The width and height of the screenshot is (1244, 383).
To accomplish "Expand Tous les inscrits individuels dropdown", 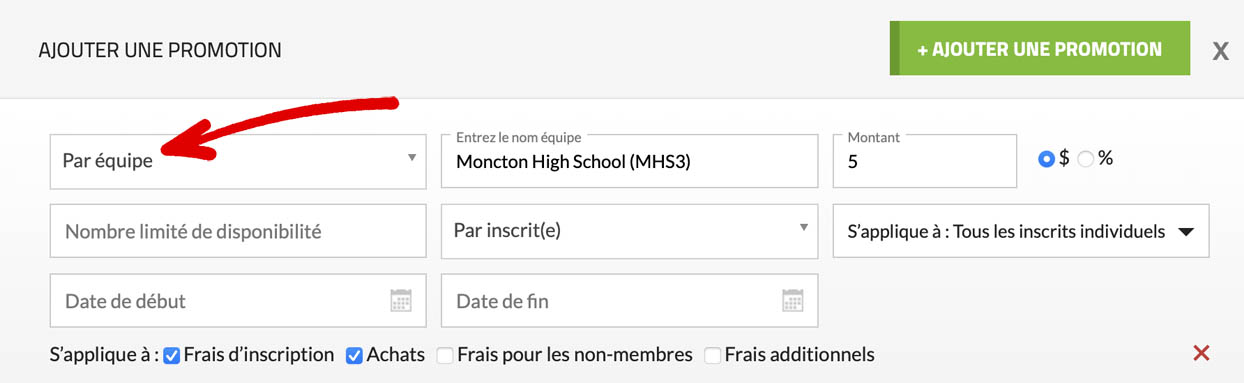I will pos(1021,231).
